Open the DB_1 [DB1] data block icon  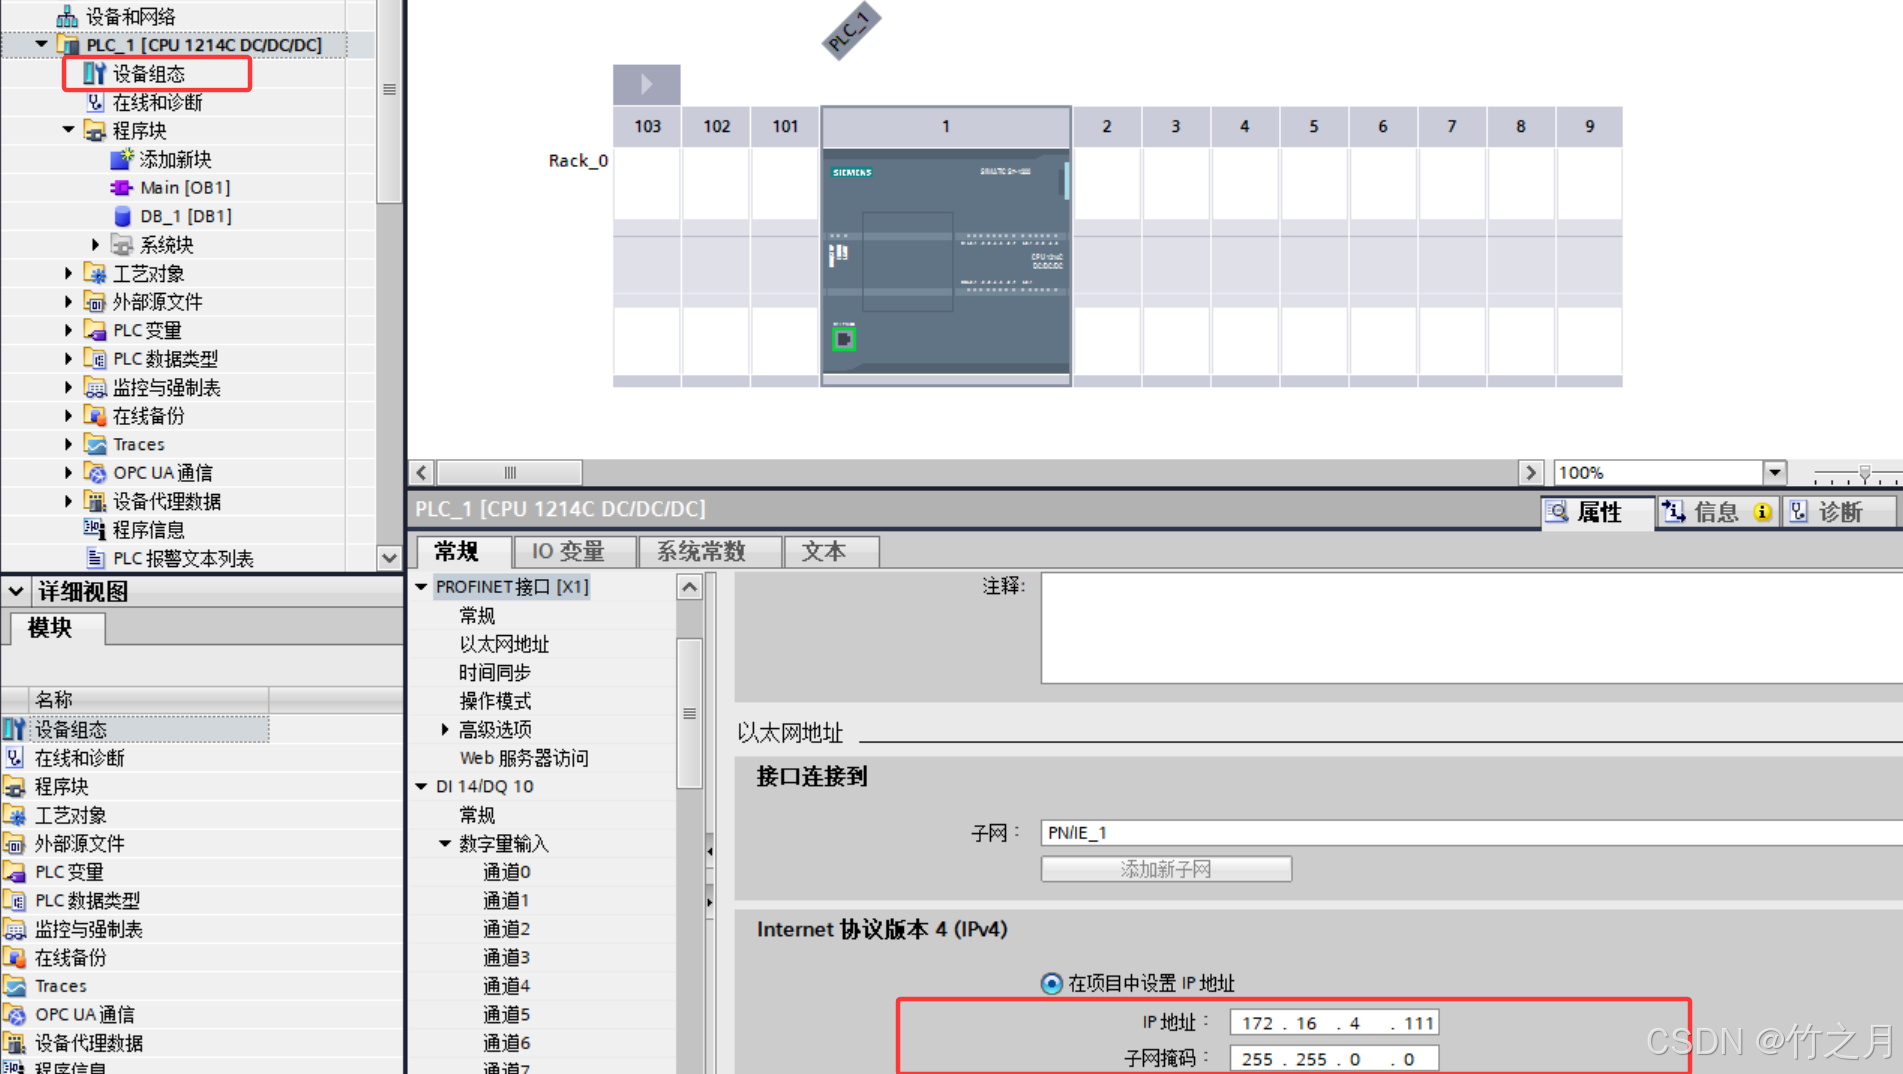(x=122, y=216)
